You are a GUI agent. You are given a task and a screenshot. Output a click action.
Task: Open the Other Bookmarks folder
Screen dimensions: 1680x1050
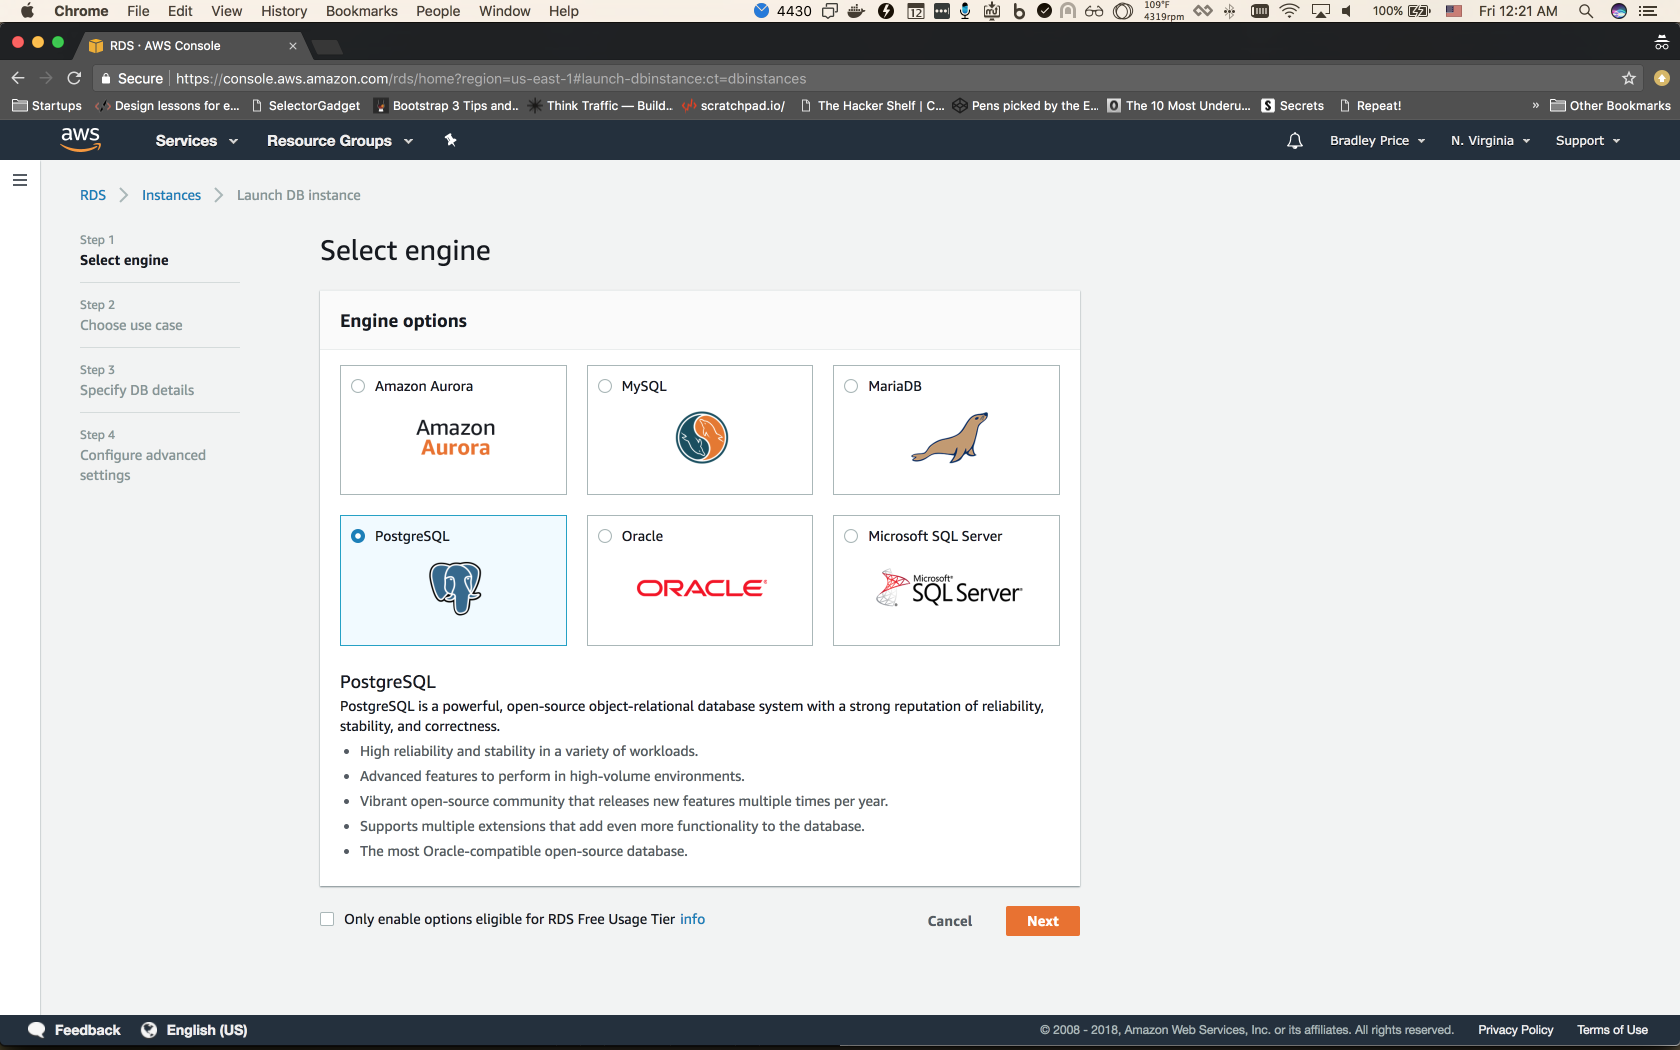click(1610, 106)
